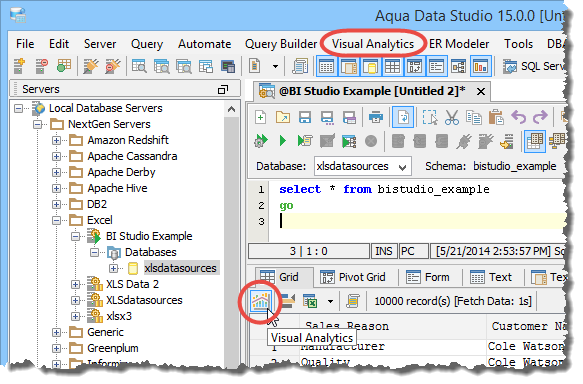Select the BI Studio Example server in tree

pyautogui.click(x=149, y=236)
